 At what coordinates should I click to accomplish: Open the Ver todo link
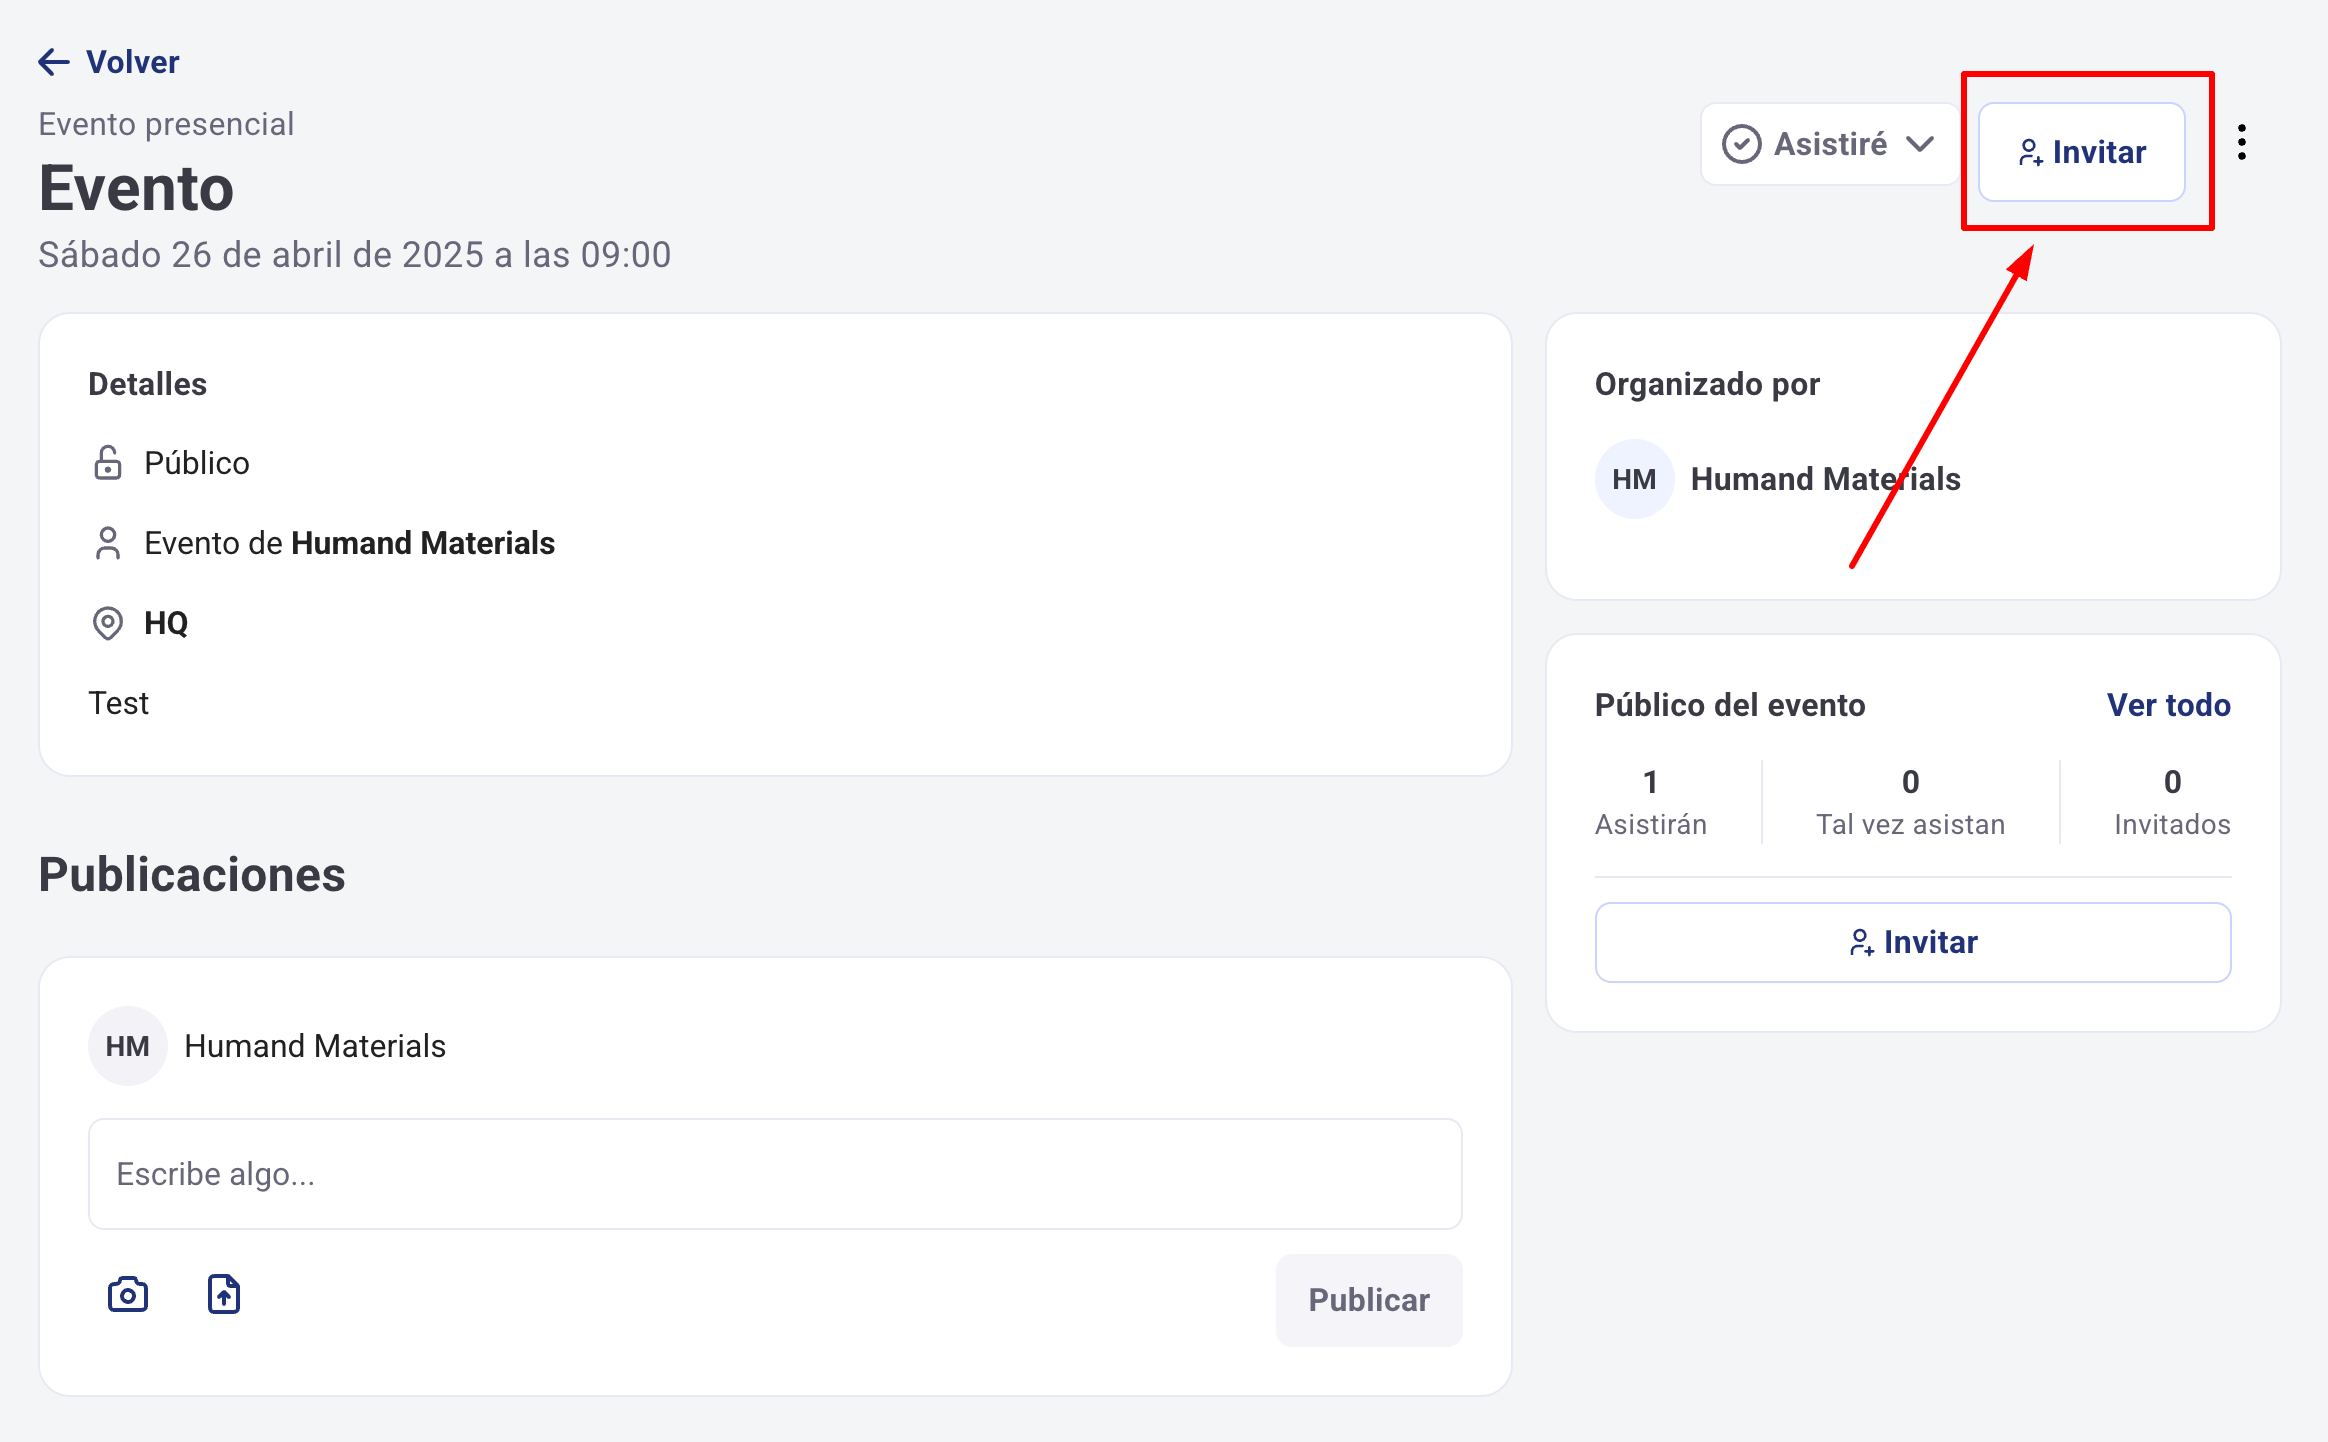coord(2168,705)
